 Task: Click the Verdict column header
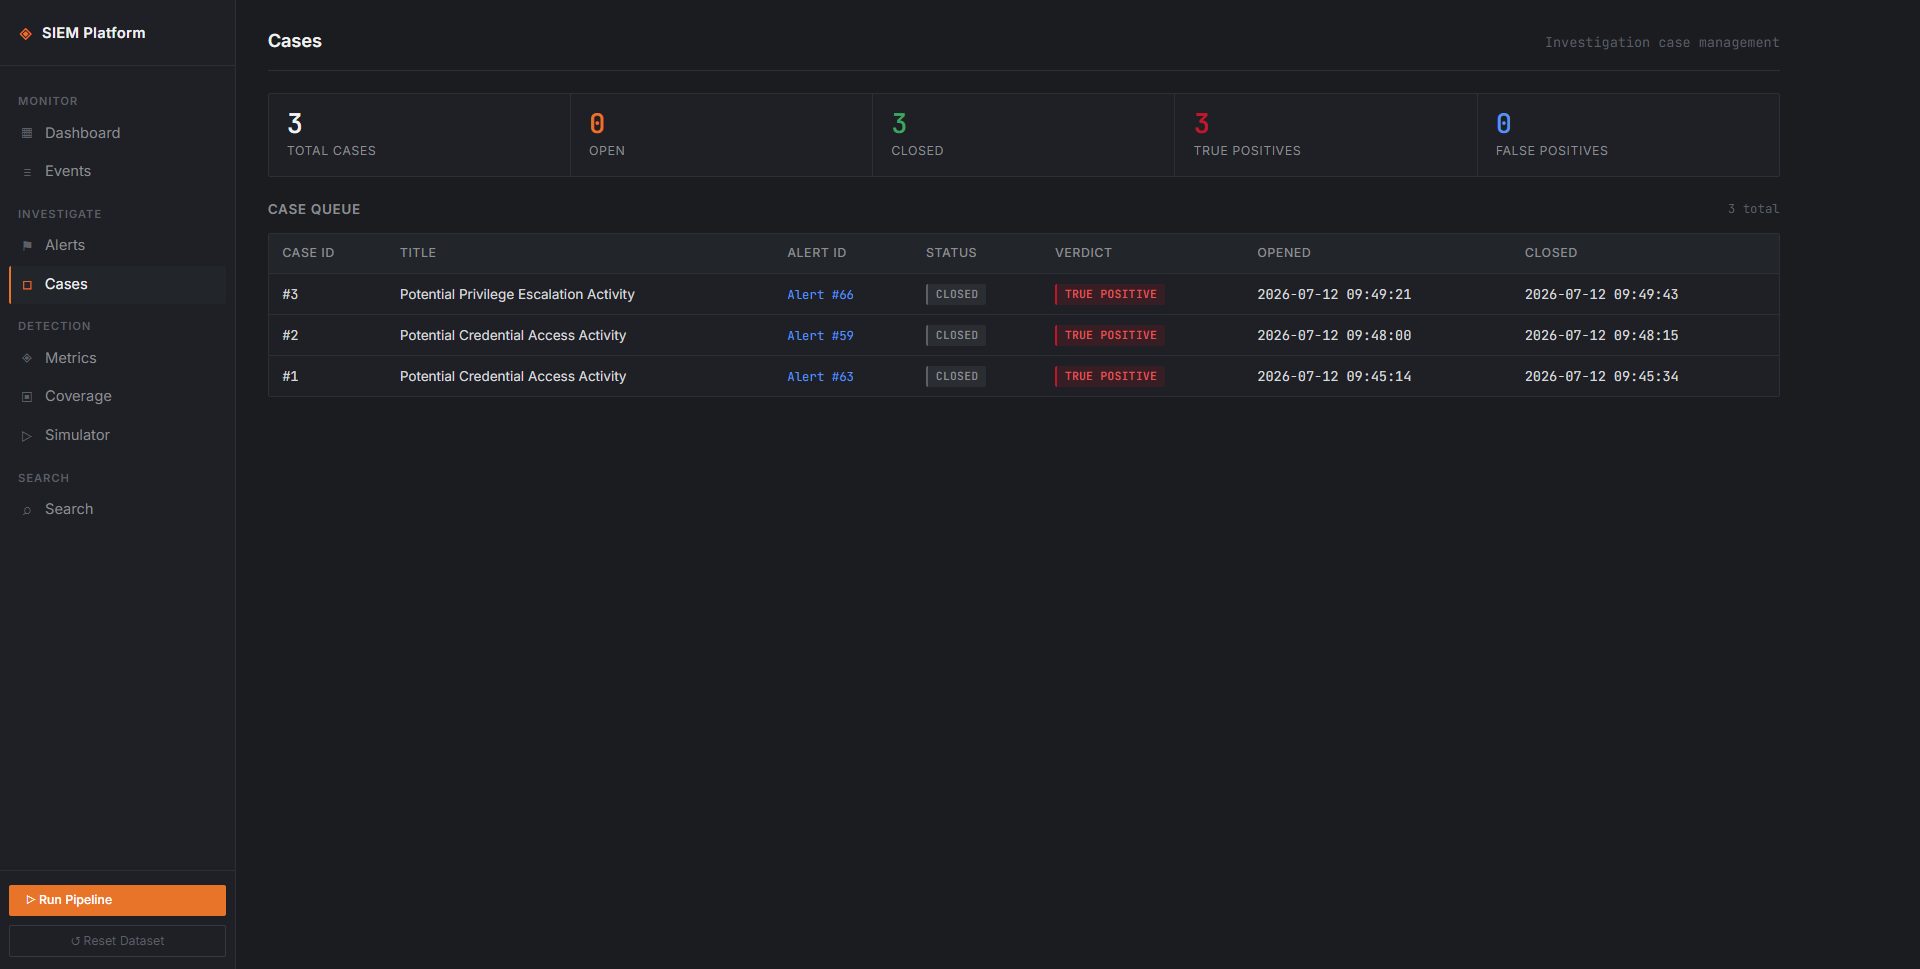click(1083, 253)
